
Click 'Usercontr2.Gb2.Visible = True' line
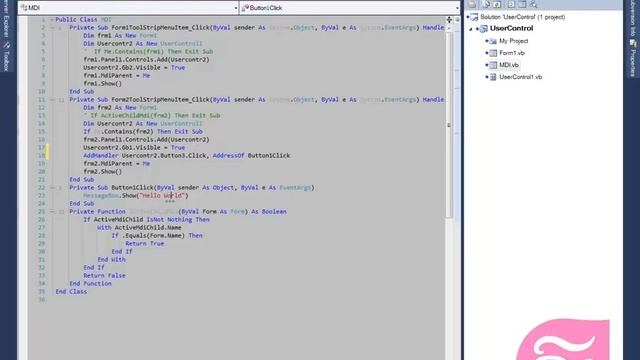pos(134,68)
